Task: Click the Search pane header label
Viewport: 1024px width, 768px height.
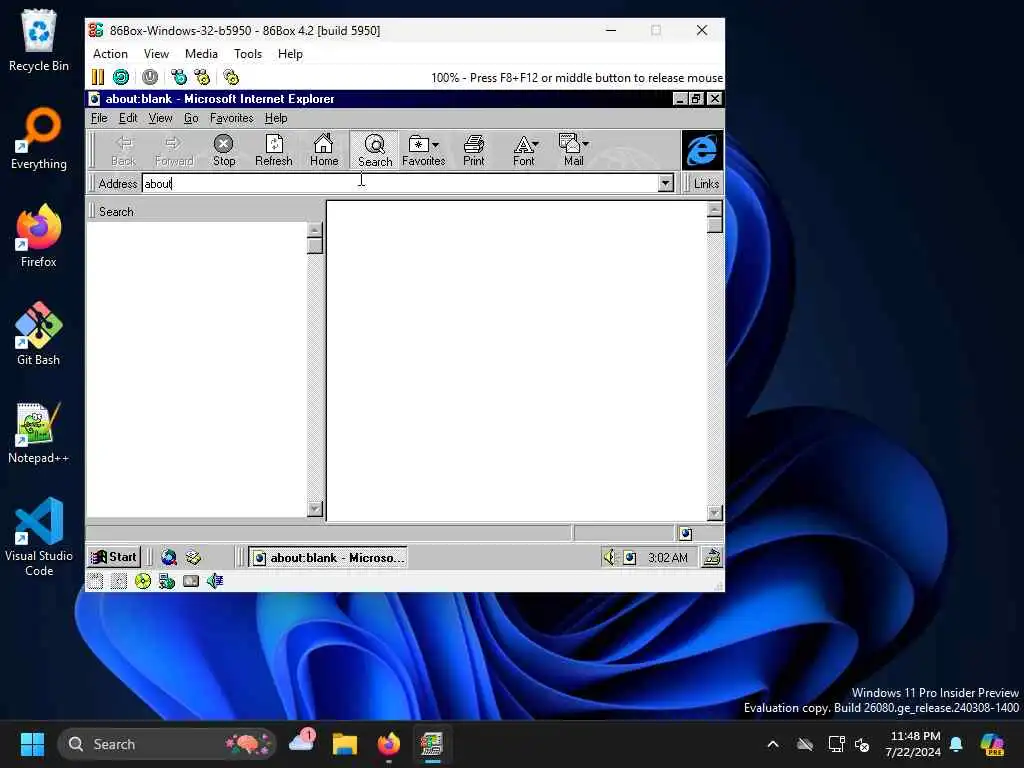Action: coord(116,212)
